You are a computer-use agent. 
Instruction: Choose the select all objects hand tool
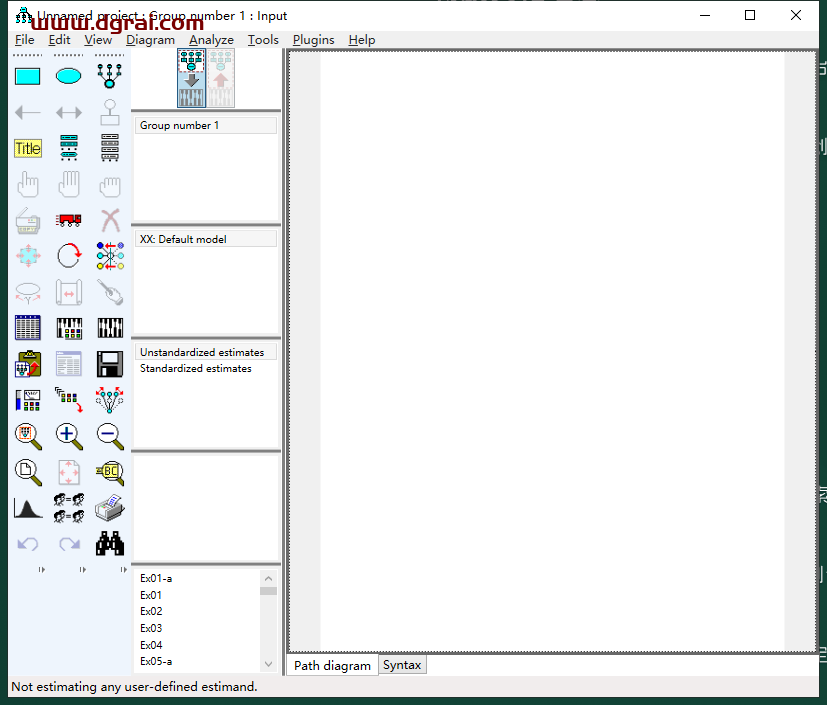[69, 184]
